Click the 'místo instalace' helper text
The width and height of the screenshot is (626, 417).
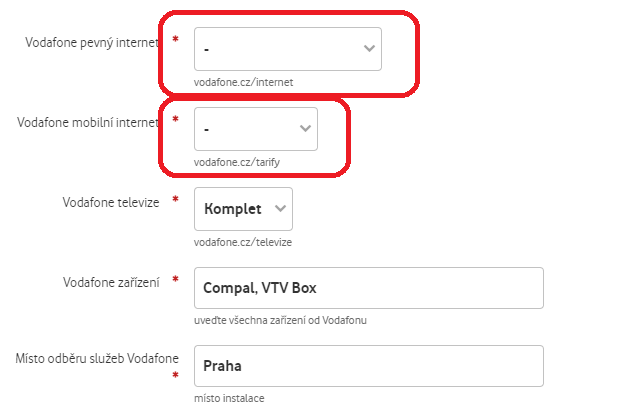pyautogui.click(x=229, y=398)
